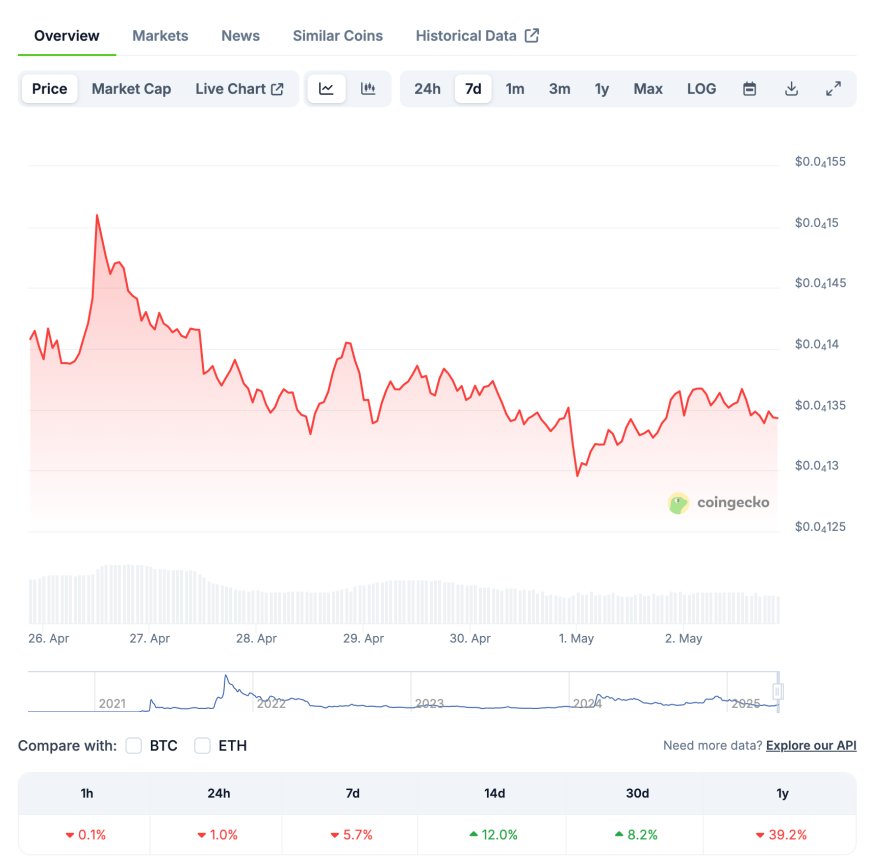Go to the Markets tab
The width and height of the screenshot is (870, 867).
(160, 36)
